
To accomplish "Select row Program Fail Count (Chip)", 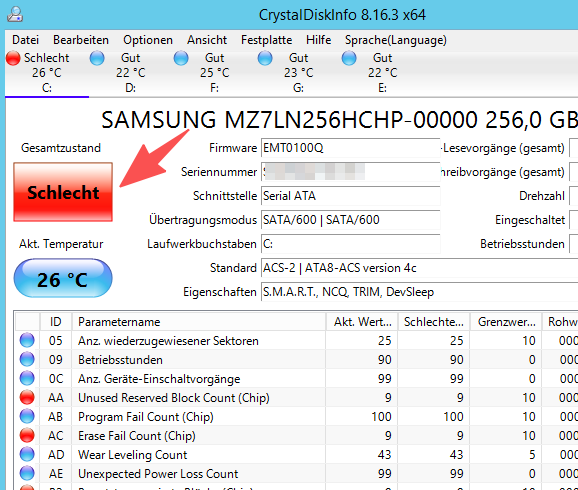I will pyautogui.click(x=296, y=417).
